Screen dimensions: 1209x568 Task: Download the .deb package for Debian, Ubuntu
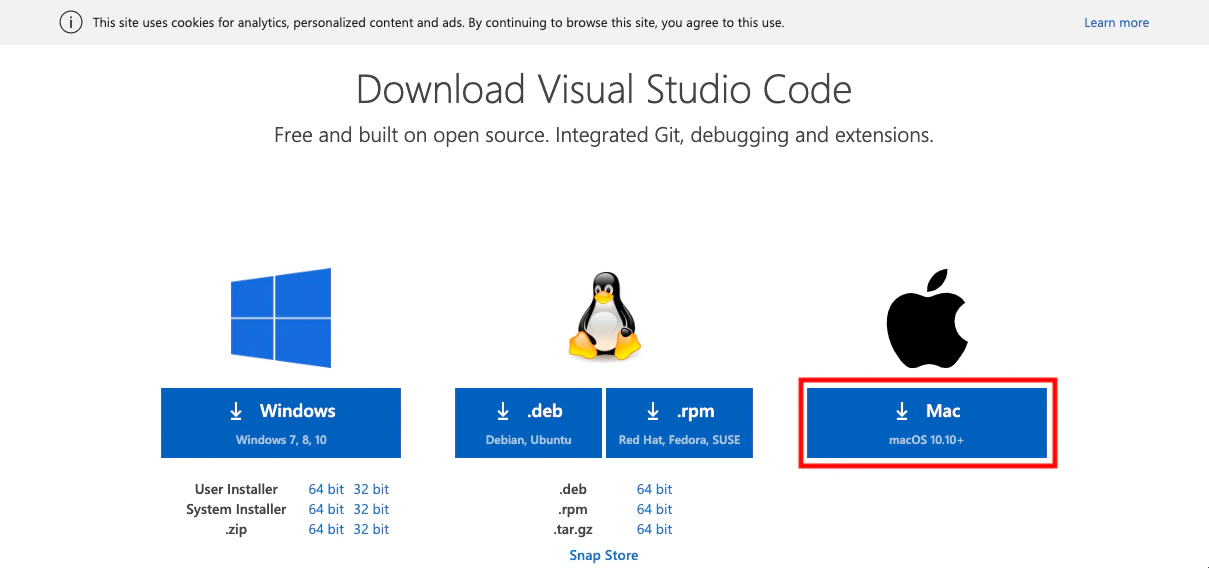pyautogui.click(x=529, y=423)
